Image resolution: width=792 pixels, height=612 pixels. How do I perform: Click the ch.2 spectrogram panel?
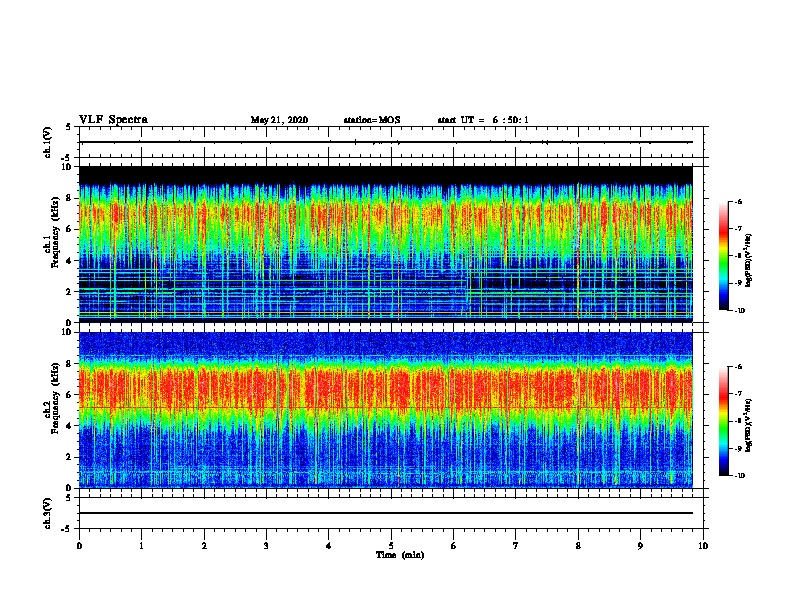click(385, 410)
